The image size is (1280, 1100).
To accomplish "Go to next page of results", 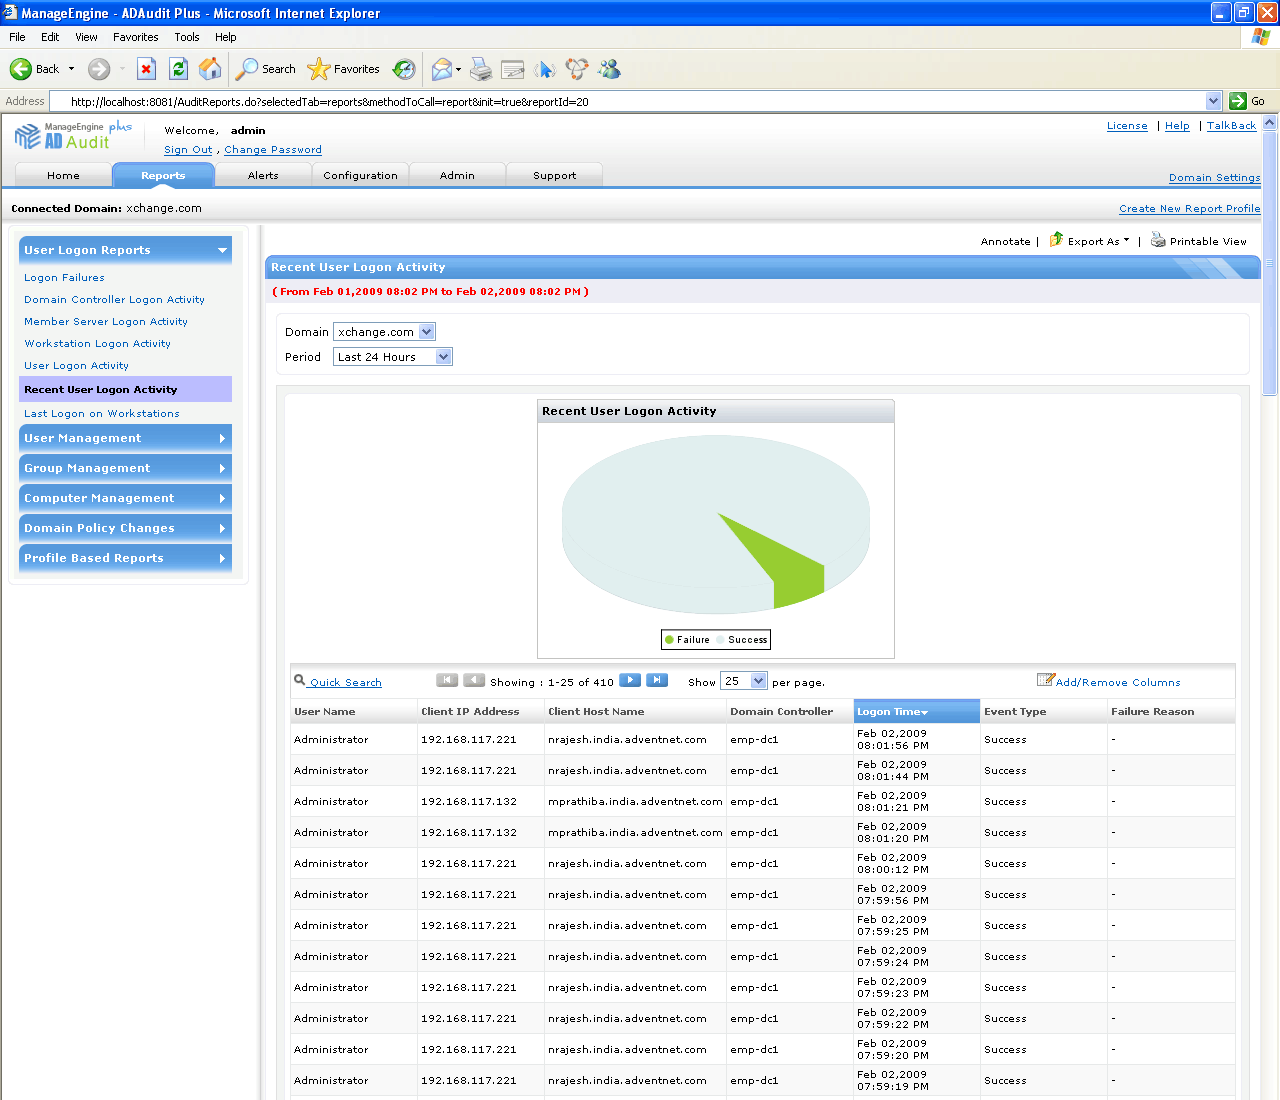I will (x=630, y=681).
